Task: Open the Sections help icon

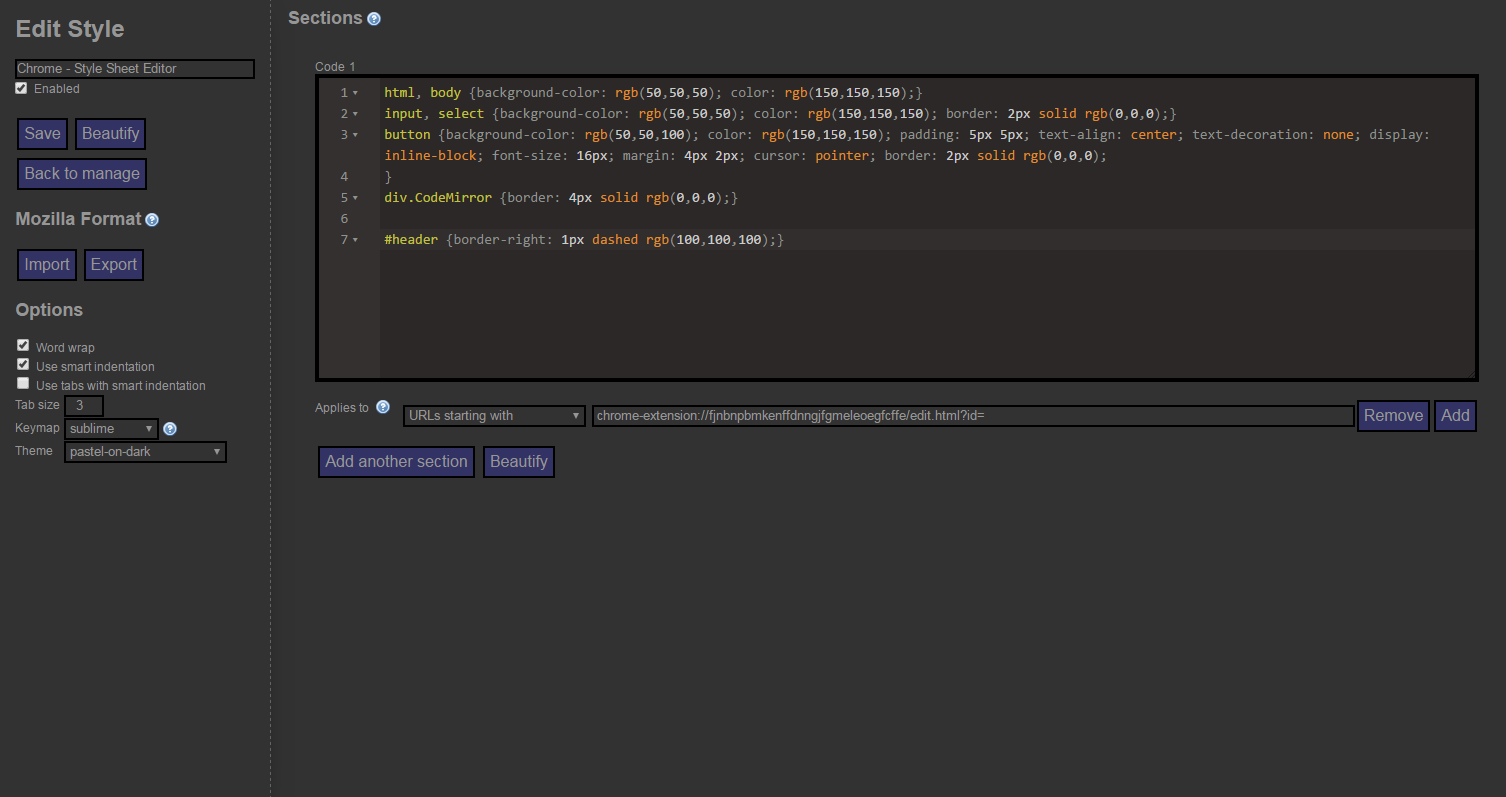Action: click(x=374, y=17)
